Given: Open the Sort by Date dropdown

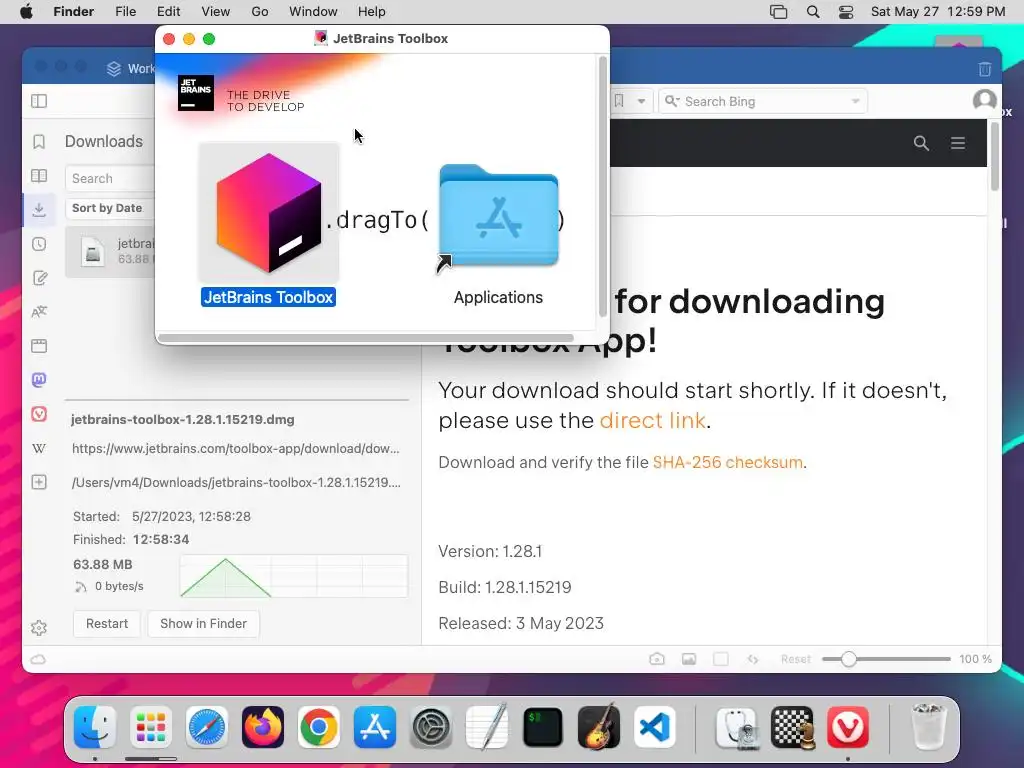Looking at the screenshot, I should [x=110, y=208].
